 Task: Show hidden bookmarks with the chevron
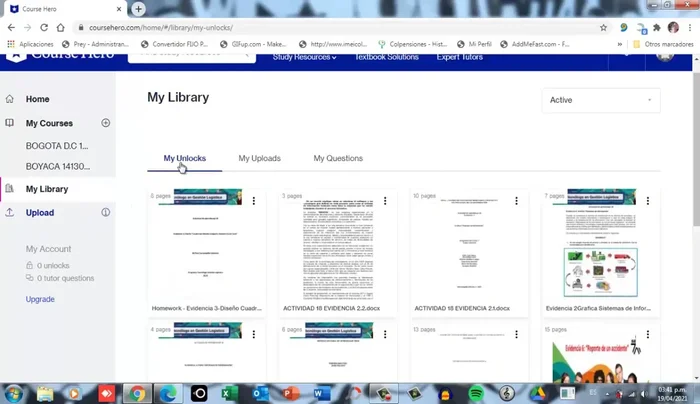(620, 44)
